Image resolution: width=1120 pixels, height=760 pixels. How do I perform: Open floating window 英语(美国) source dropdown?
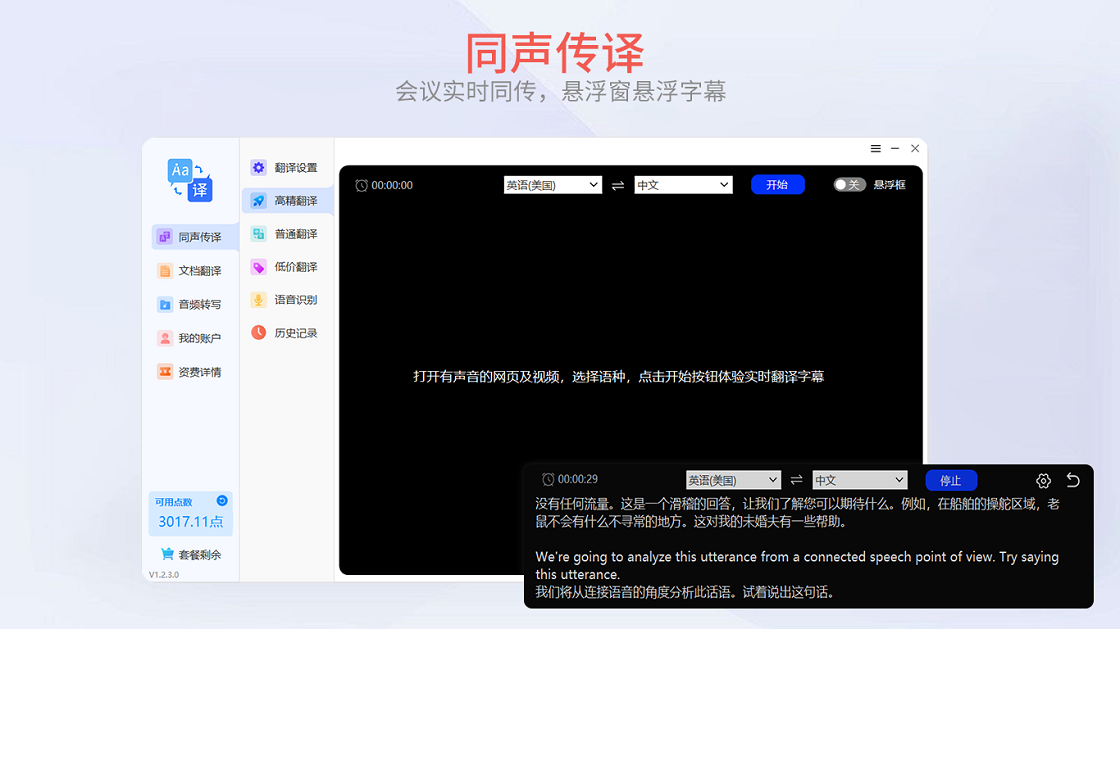click(732, 481)
